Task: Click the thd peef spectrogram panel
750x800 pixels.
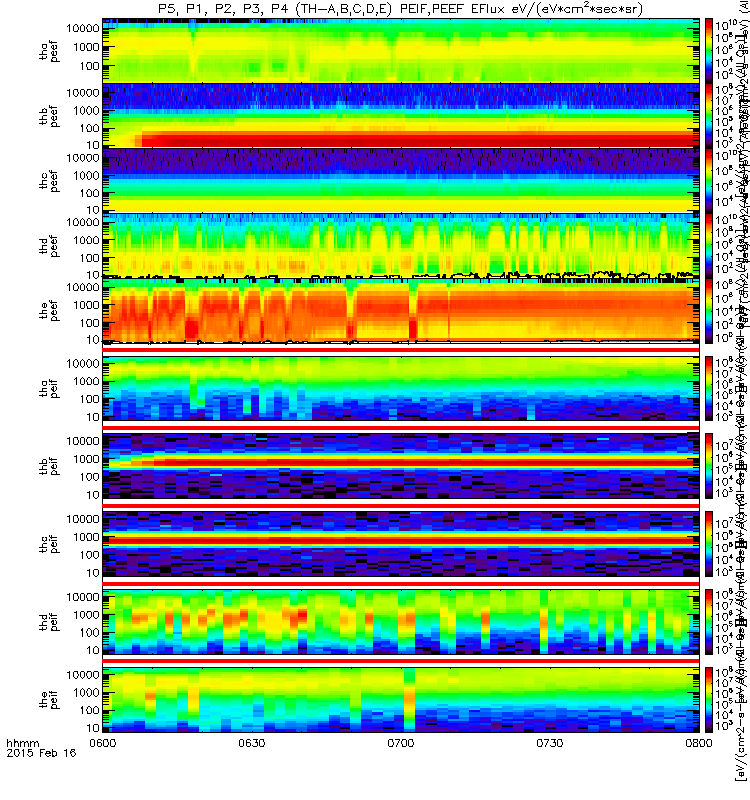Action: [x=401, y=245]
